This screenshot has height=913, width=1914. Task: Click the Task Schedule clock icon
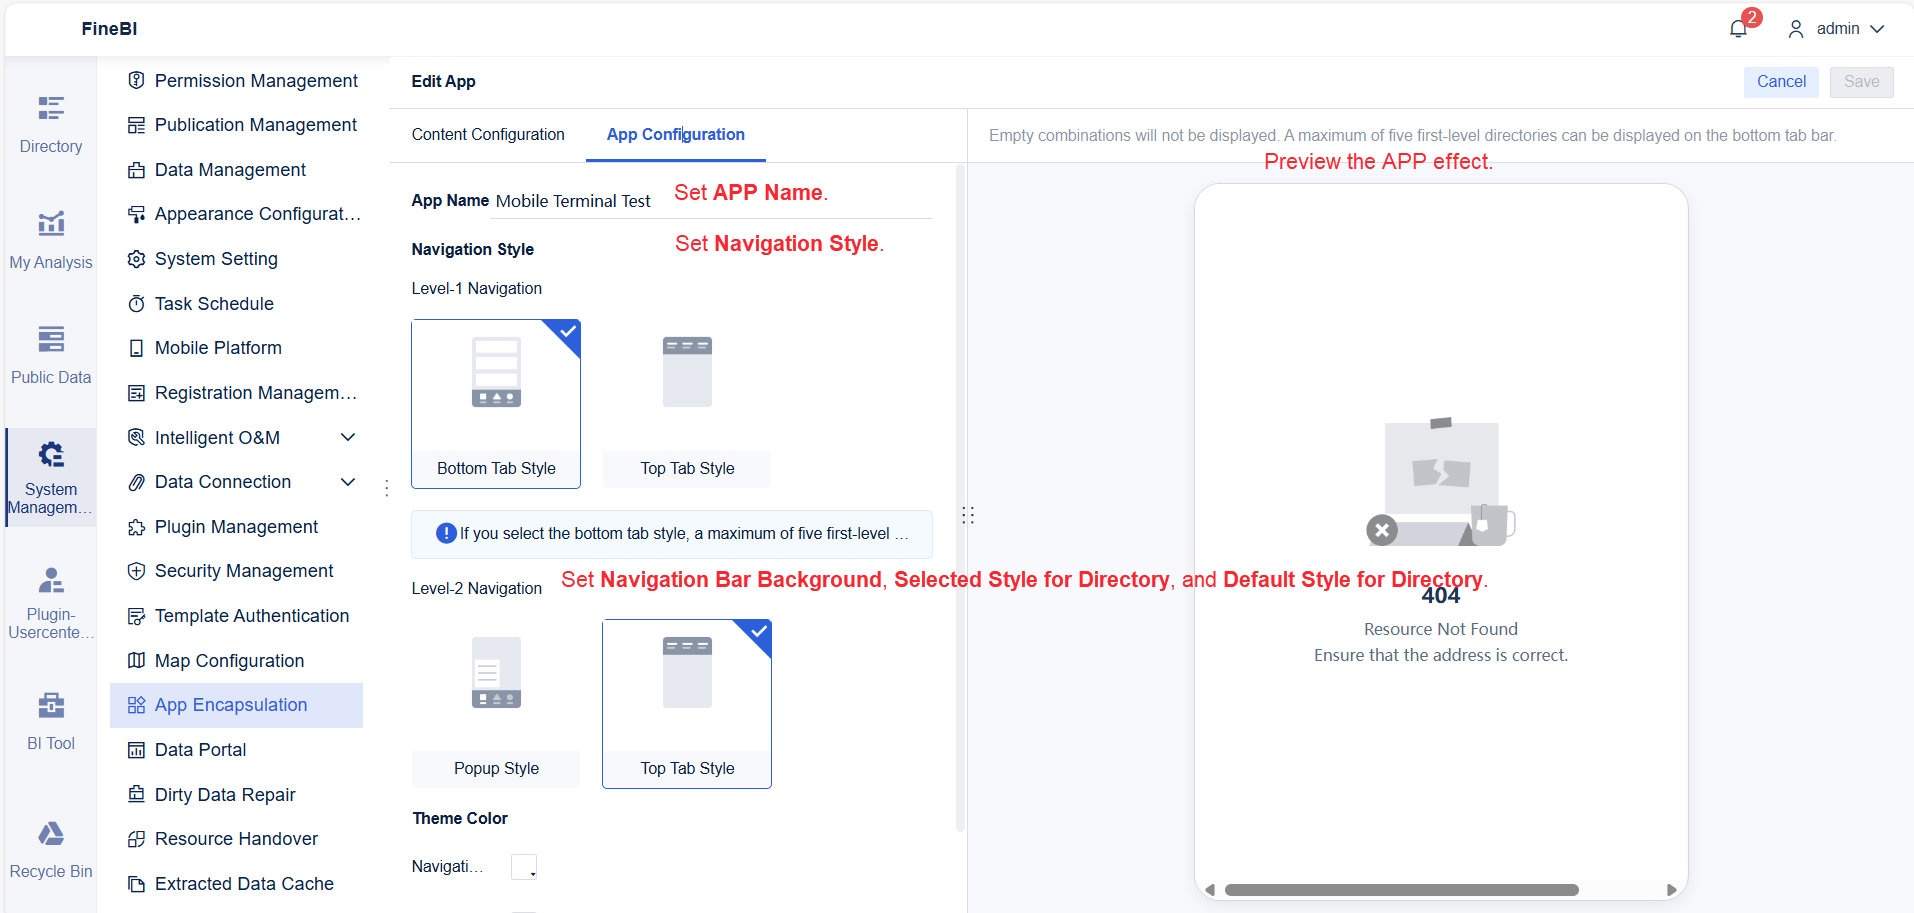point(137,303)
